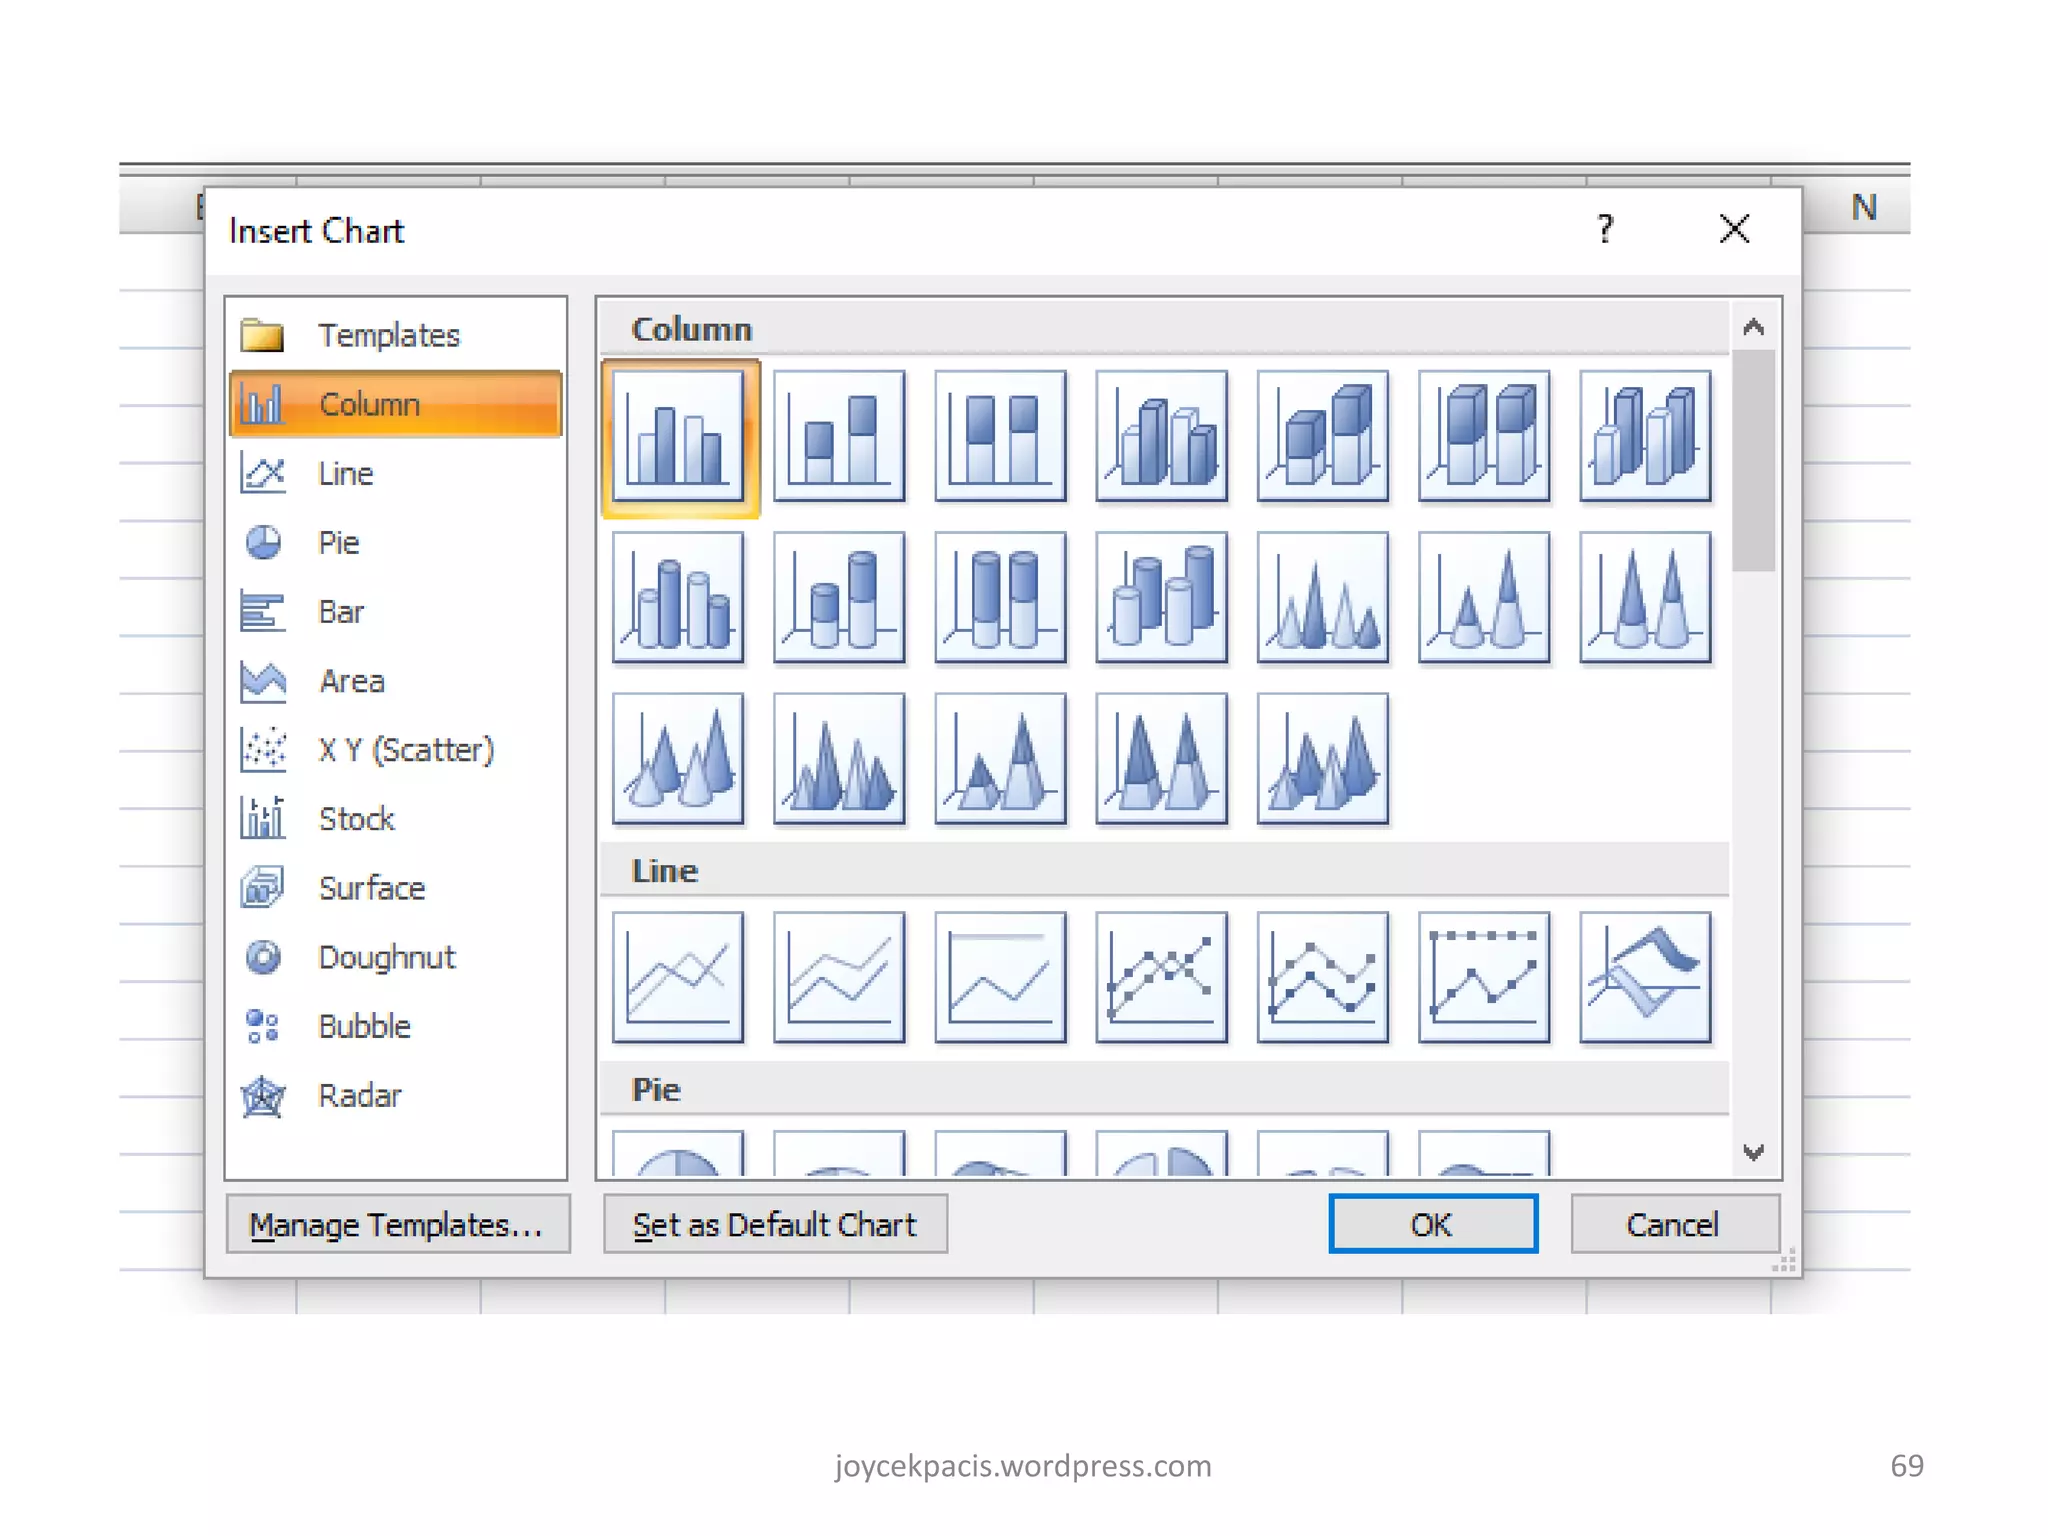Pick the 100% Stacked Column chart

1000,437
